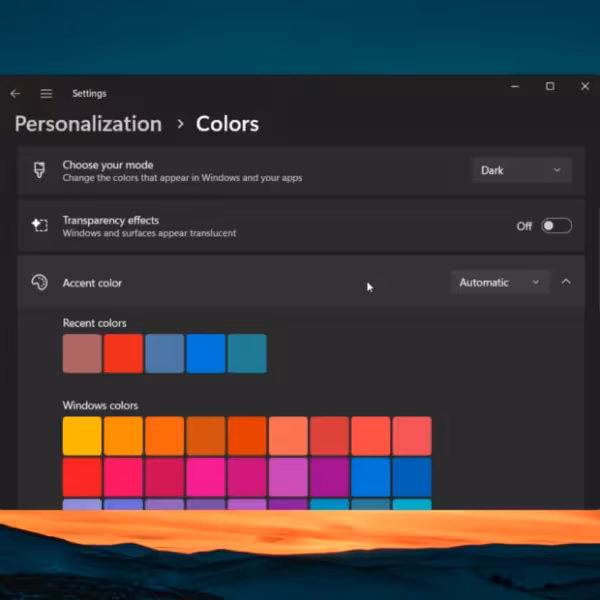Select the fifth Windows color, deep orange-red
Viewport: 600px width, 600px height.
pyautogui.click(x=247, y=436)
